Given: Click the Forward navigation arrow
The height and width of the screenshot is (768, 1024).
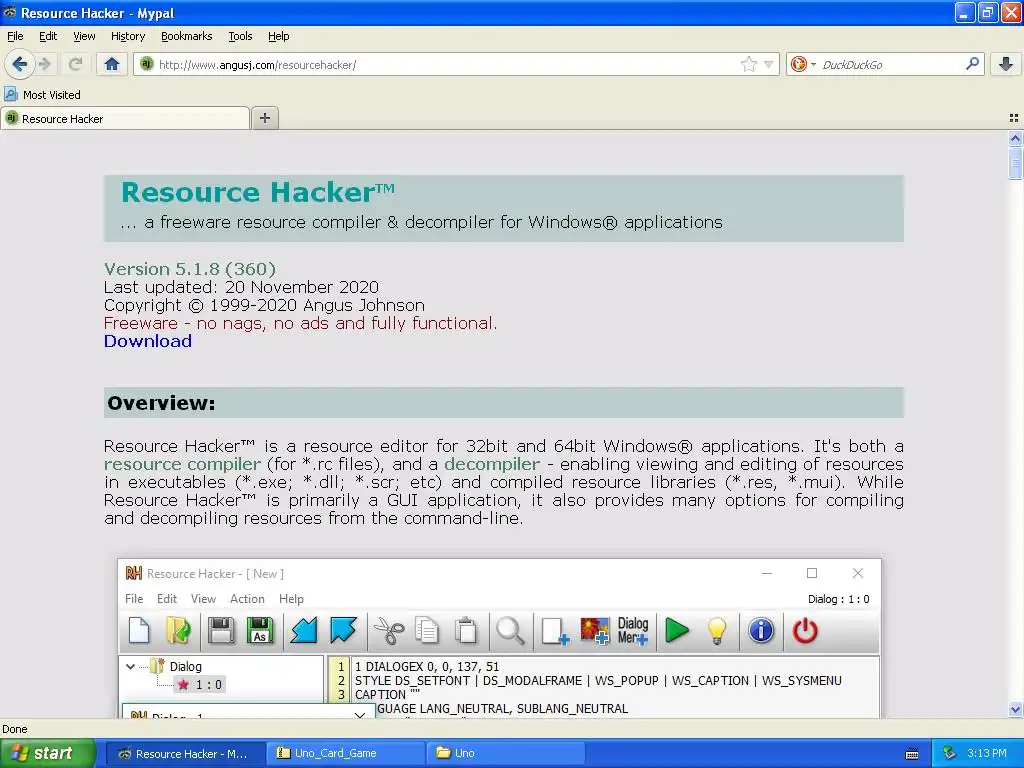Looking at the screenshot, I should (x=44, y=64).
